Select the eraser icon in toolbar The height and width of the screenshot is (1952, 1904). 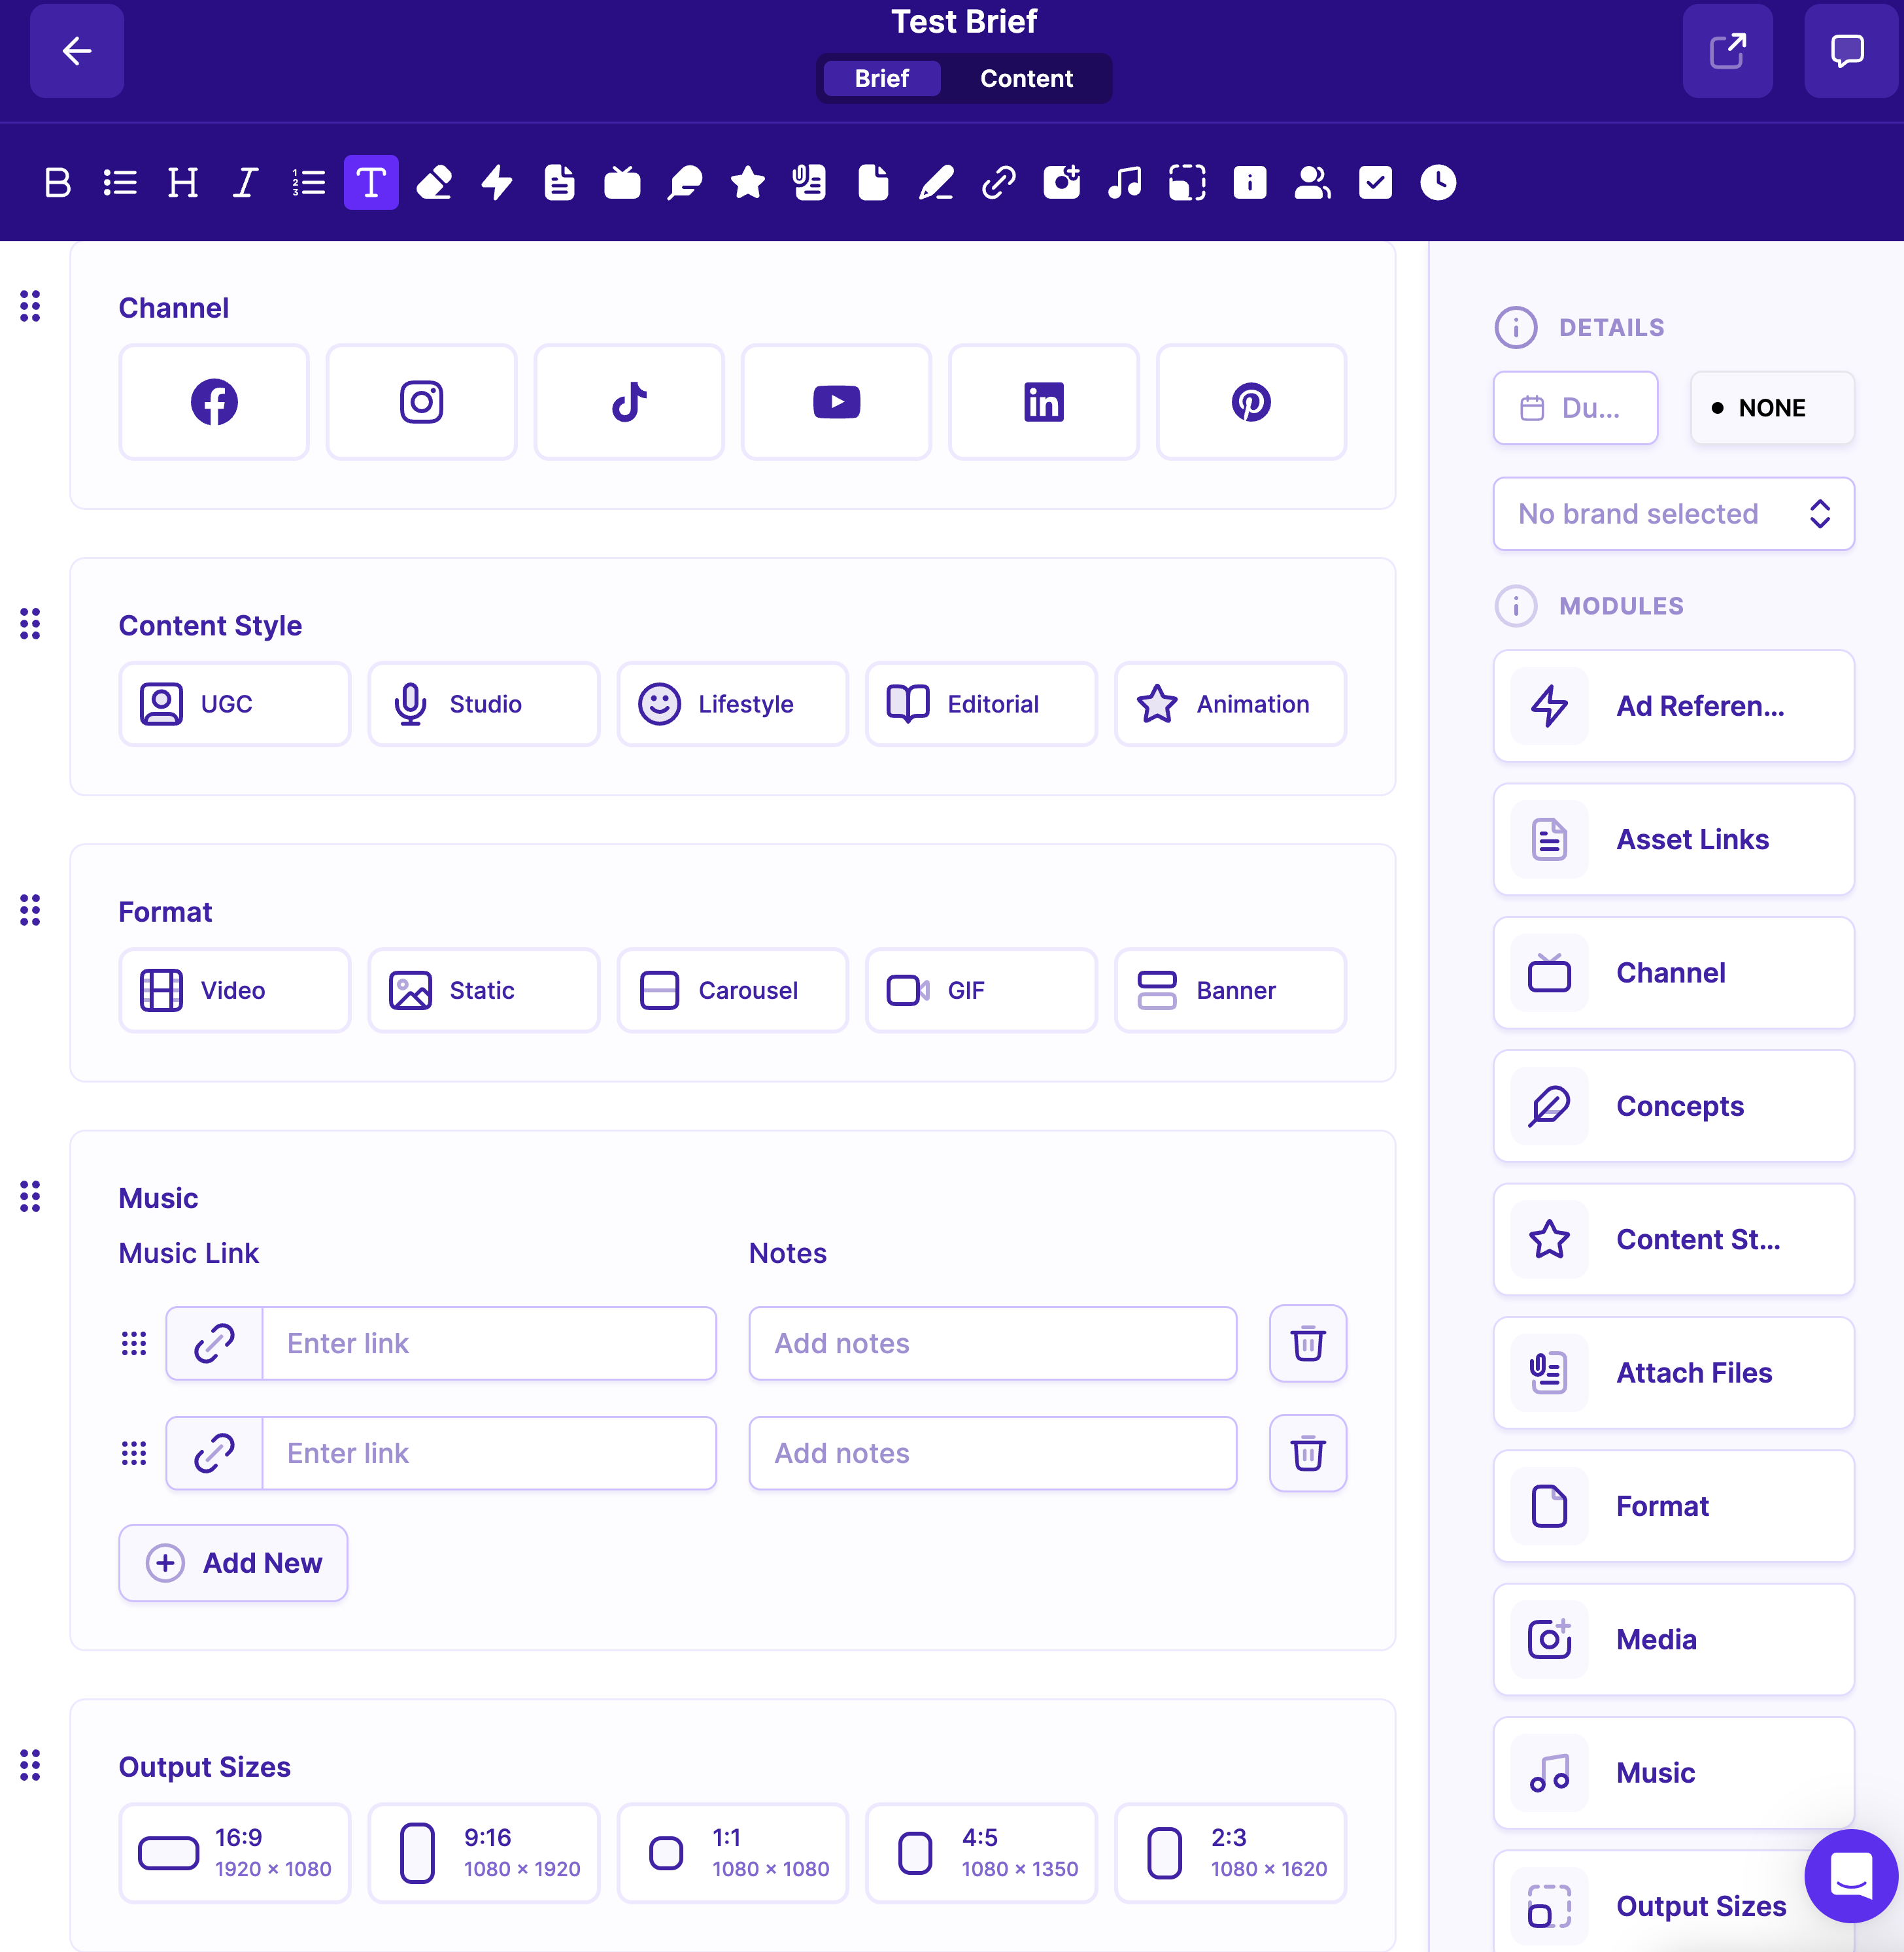pyautogui.click(x=434, y=183)
